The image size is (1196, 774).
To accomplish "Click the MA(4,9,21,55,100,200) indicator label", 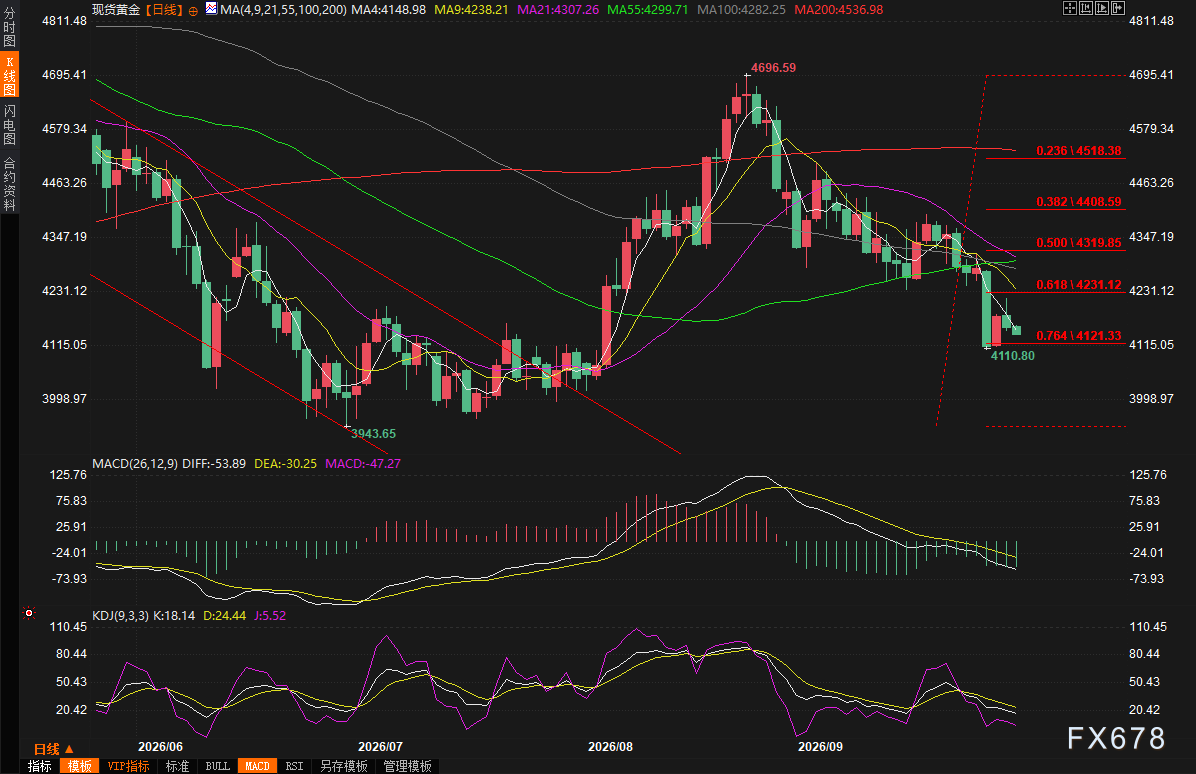I will point(283,10).
